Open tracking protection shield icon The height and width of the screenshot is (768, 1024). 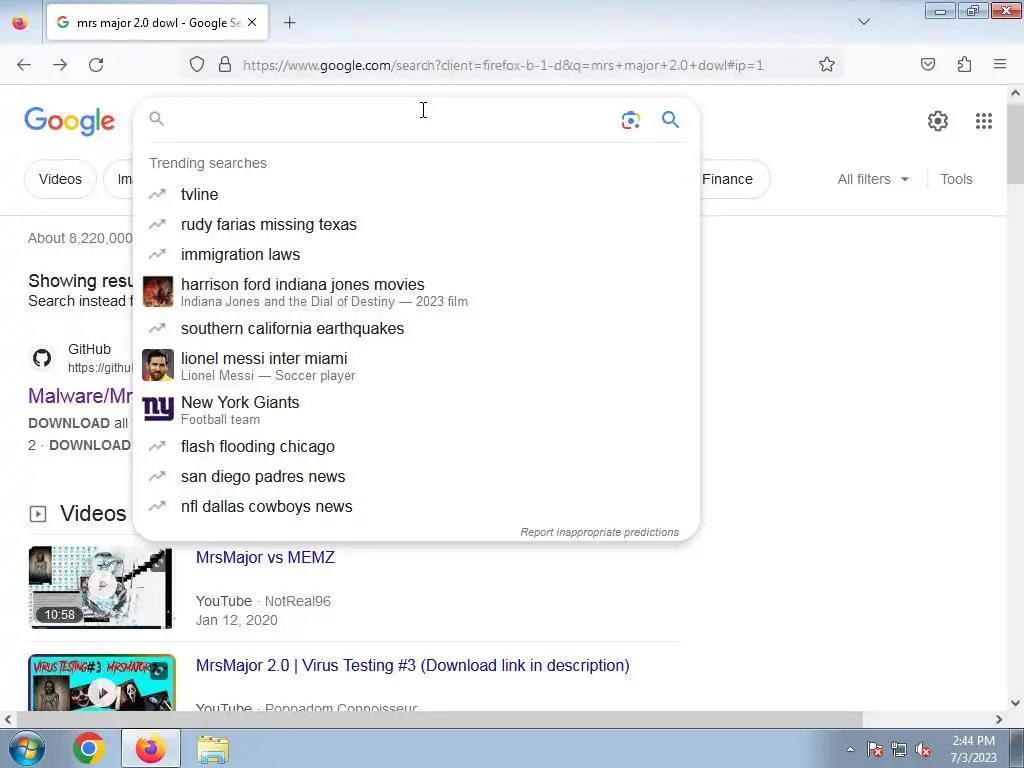197,65
